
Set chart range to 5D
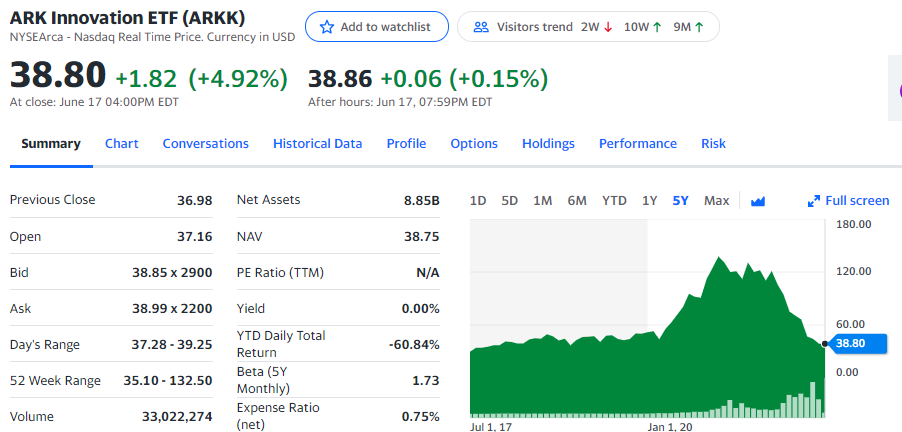pos(510,201)
